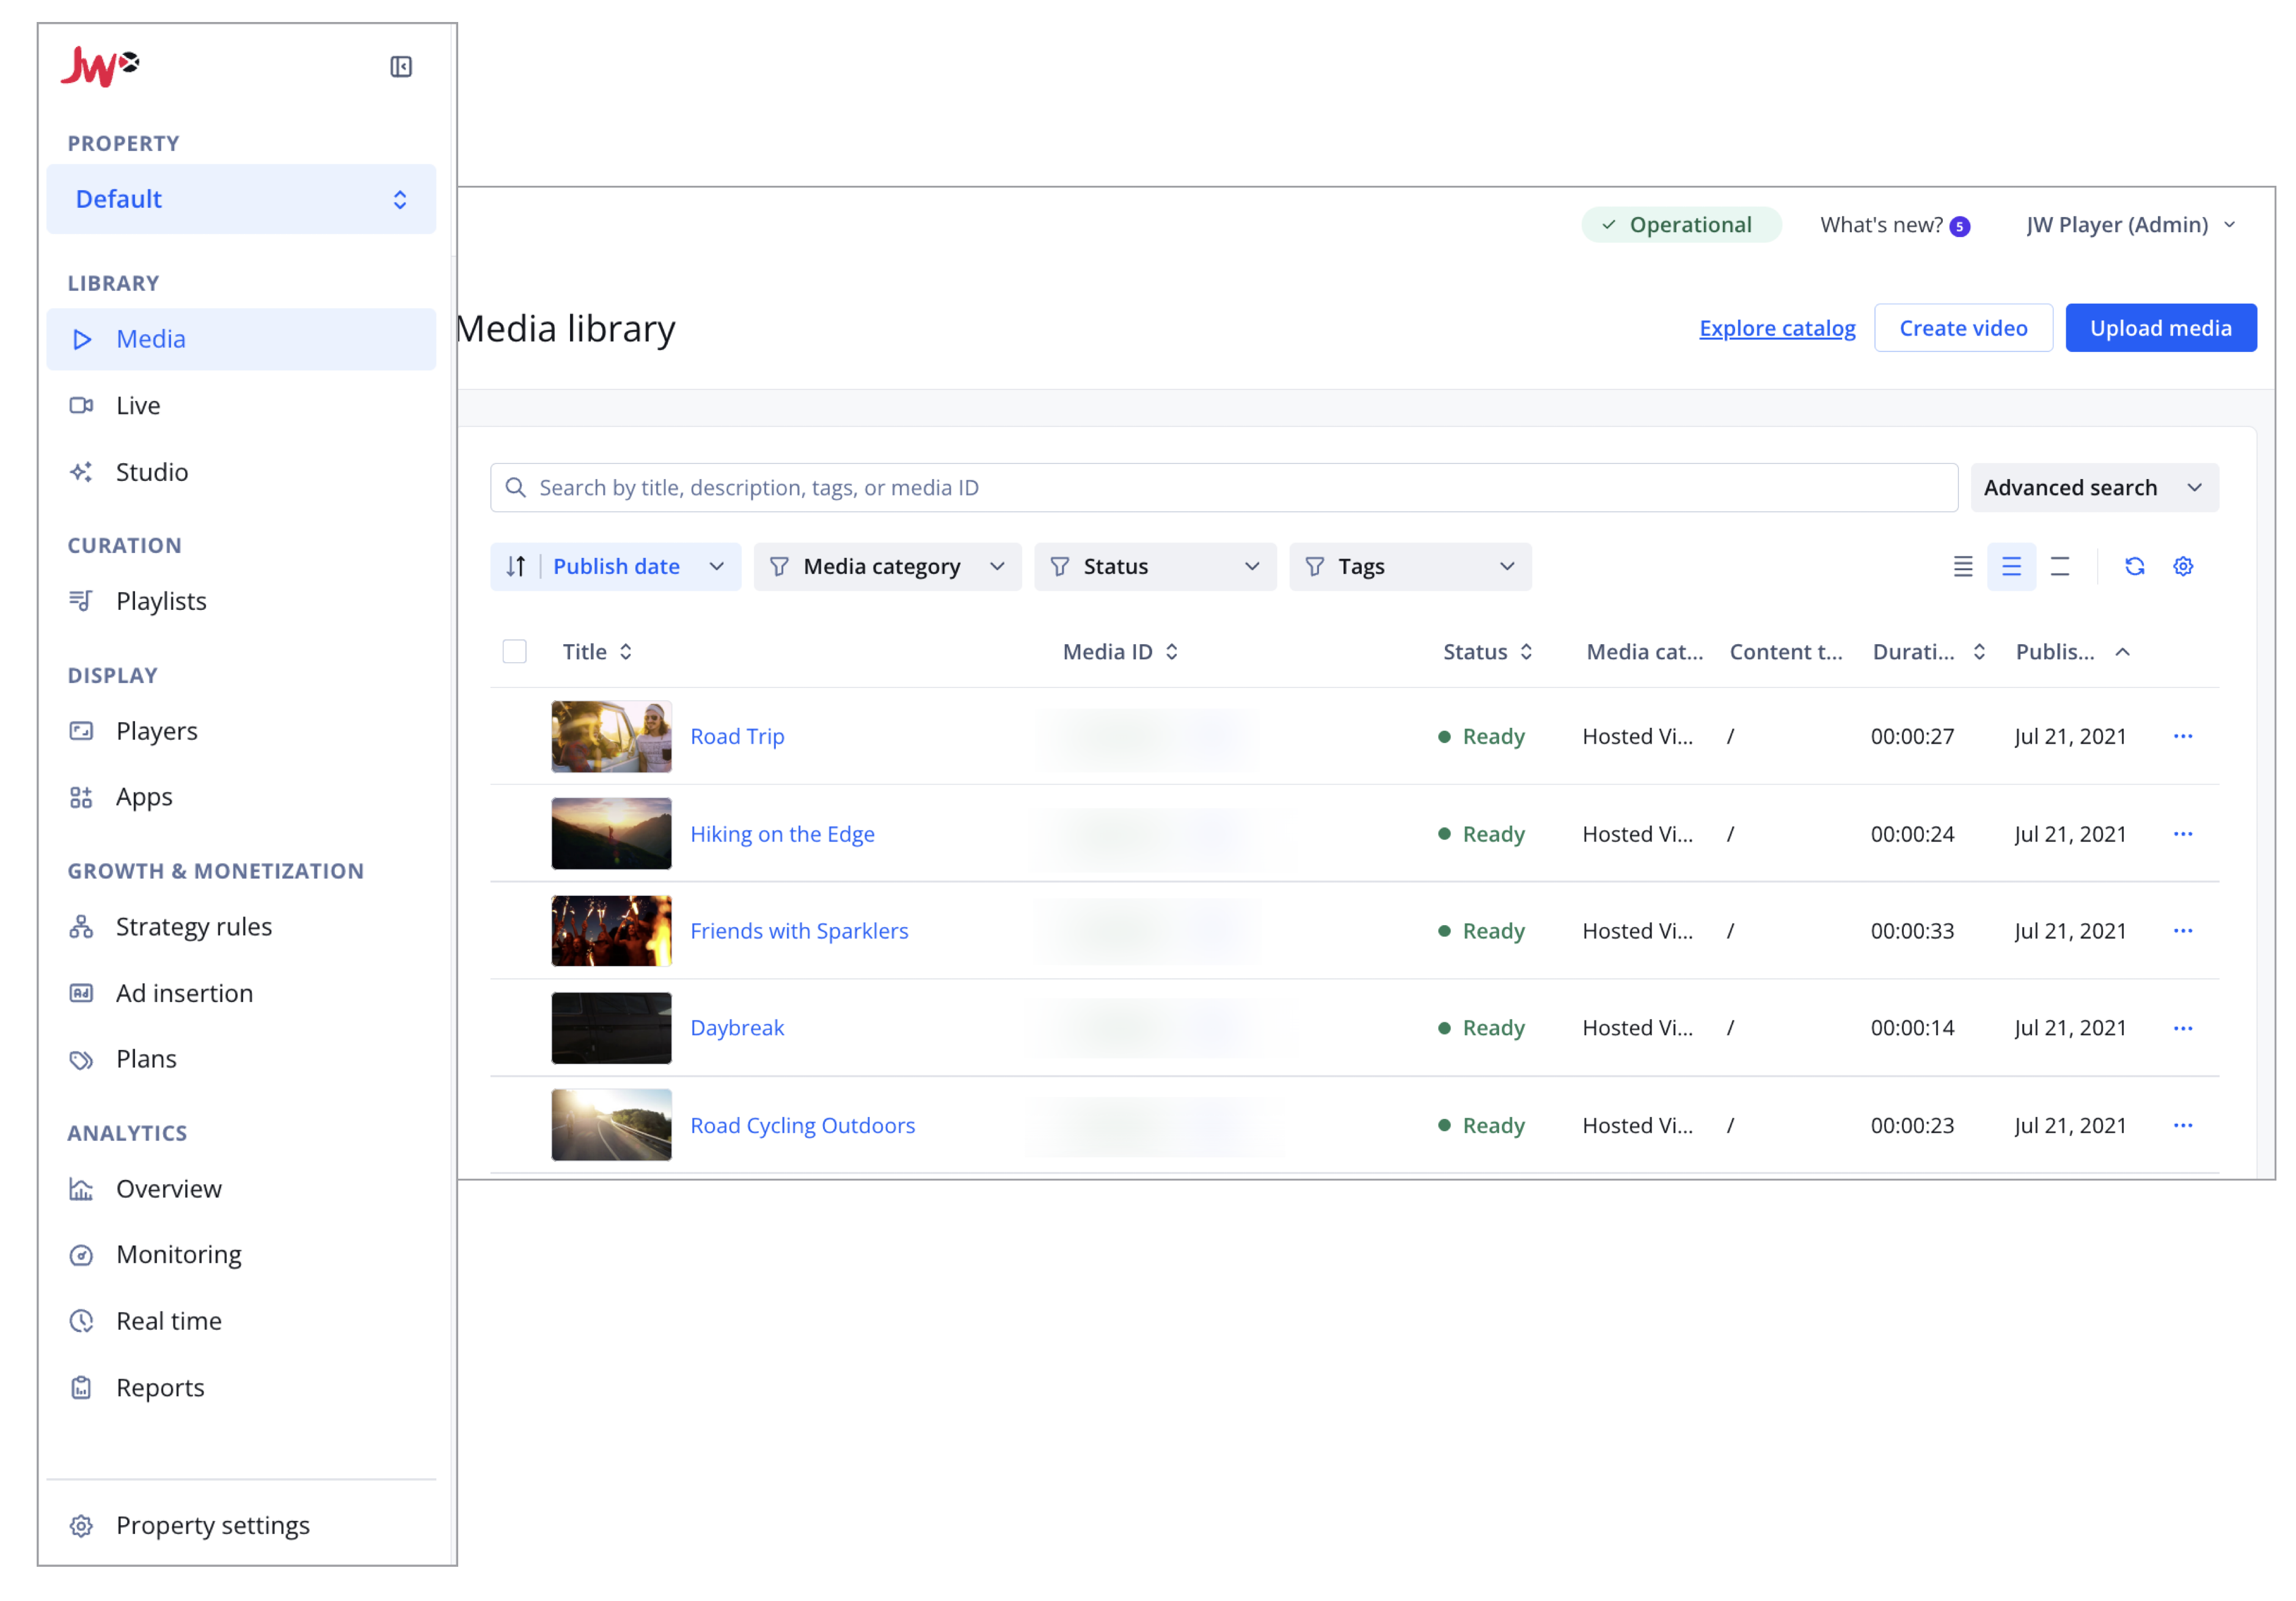Sort table by Duration column
The height and width of the screenshot is (1601, 2296).
1928,652
